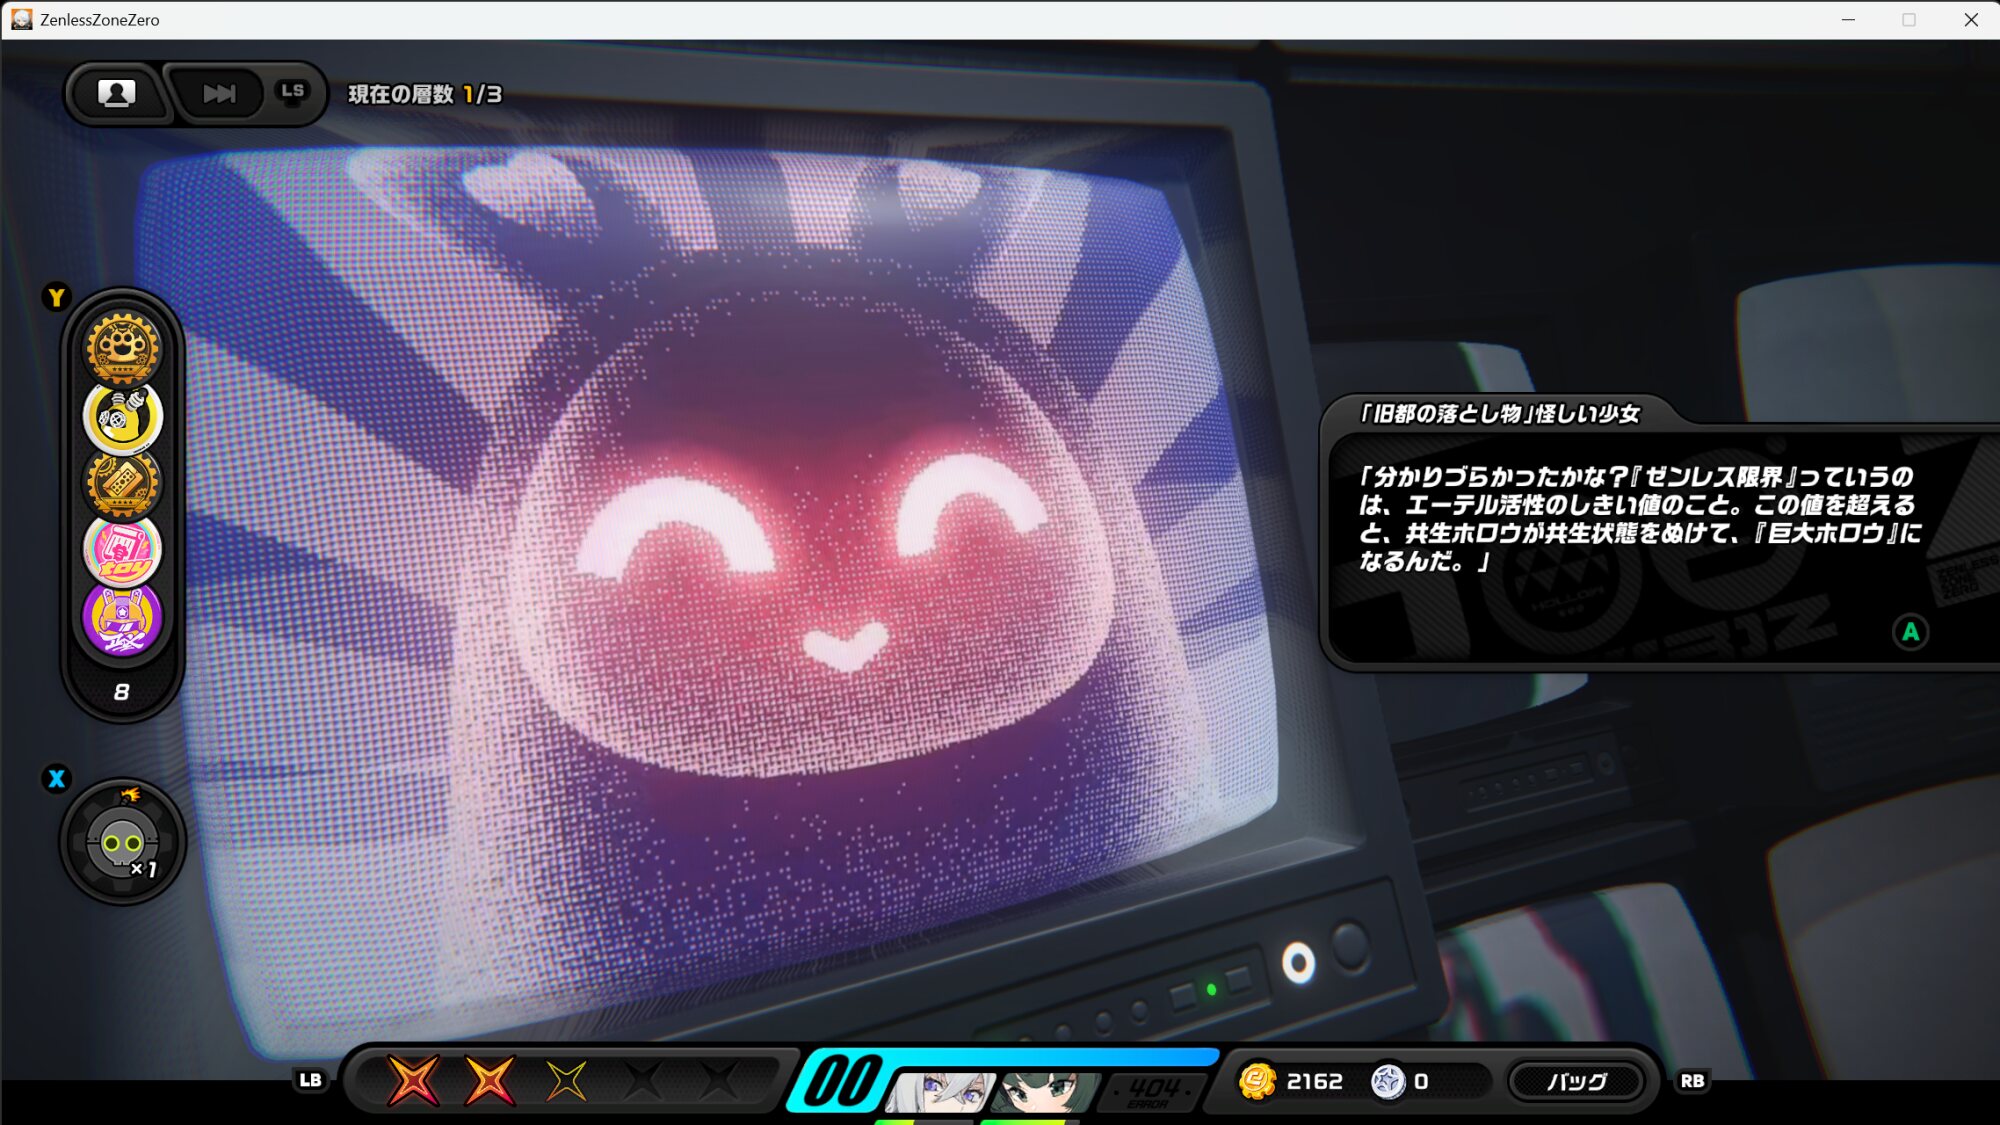
Task: Select the second red pressure star
Action: coord(490,1081)
